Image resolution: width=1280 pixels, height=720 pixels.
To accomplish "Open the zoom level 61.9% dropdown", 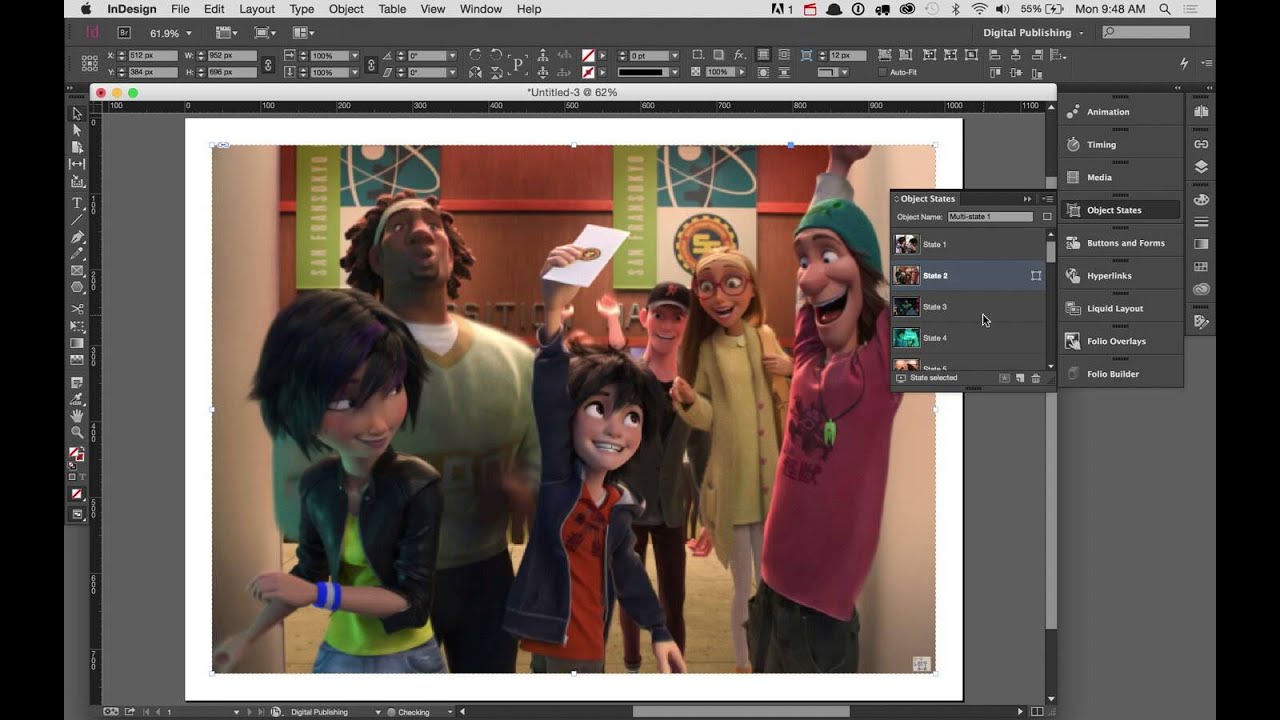I will pos(189,33).
